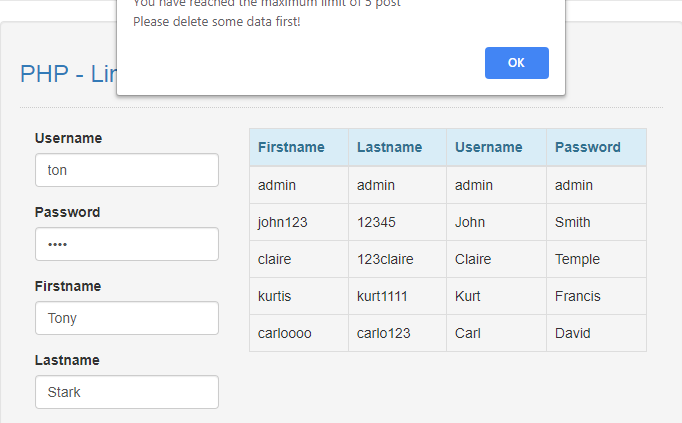
Task: Click the Temple cell in table
Action: point(577,259)
